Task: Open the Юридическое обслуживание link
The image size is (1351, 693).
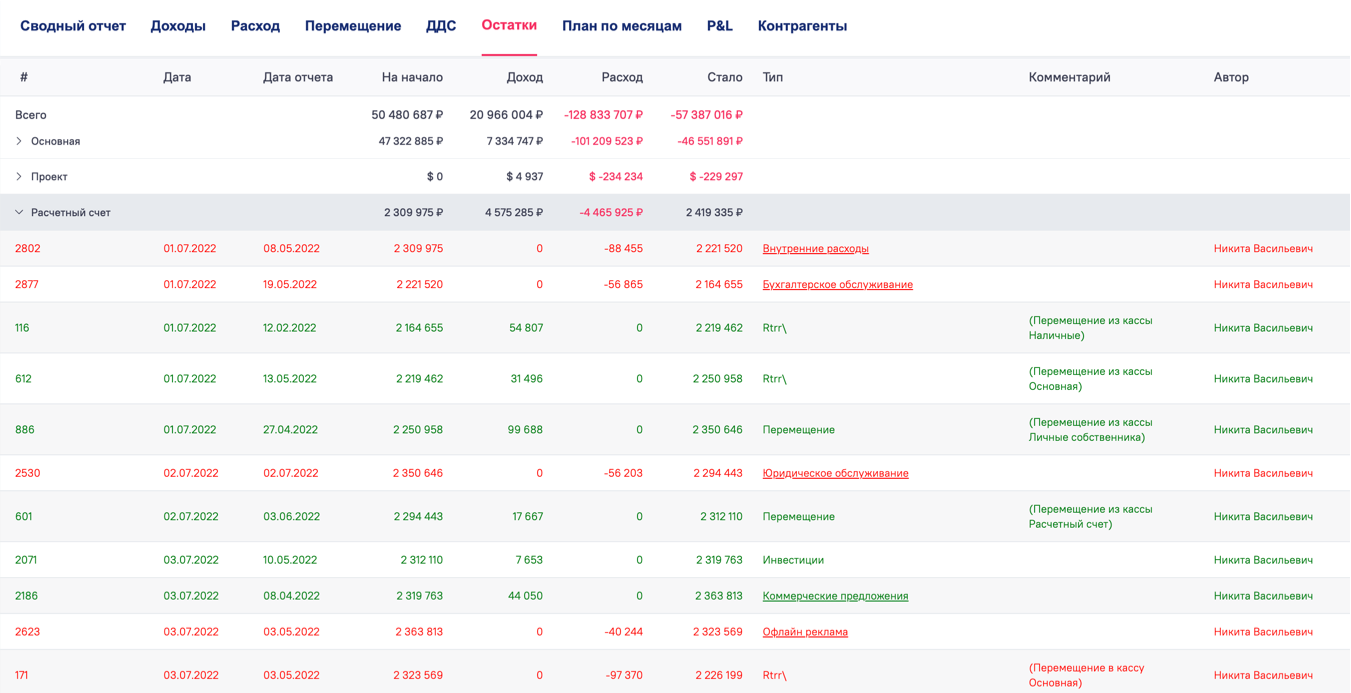Action: tap(835, 473)
